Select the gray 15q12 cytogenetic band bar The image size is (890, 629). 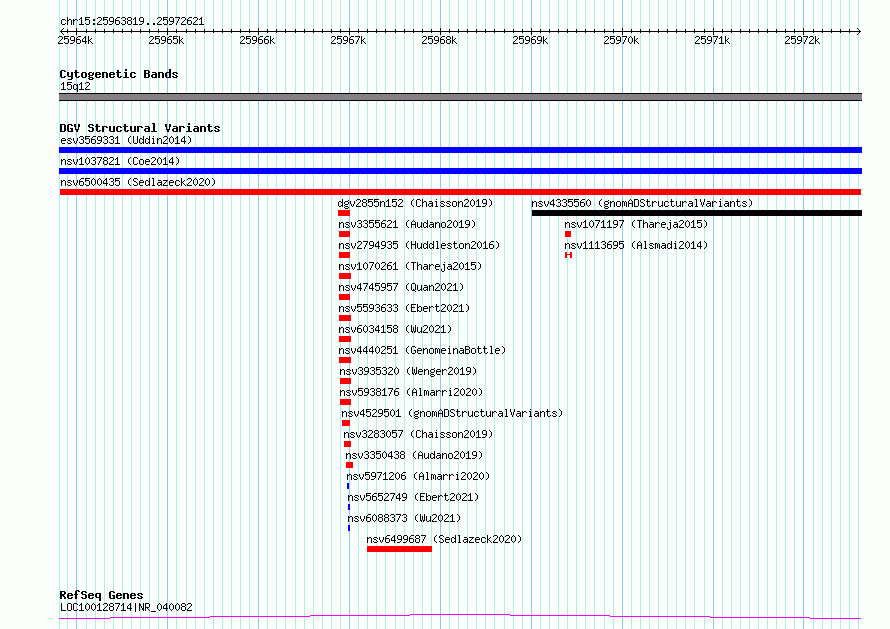click(x=460, y=97)
